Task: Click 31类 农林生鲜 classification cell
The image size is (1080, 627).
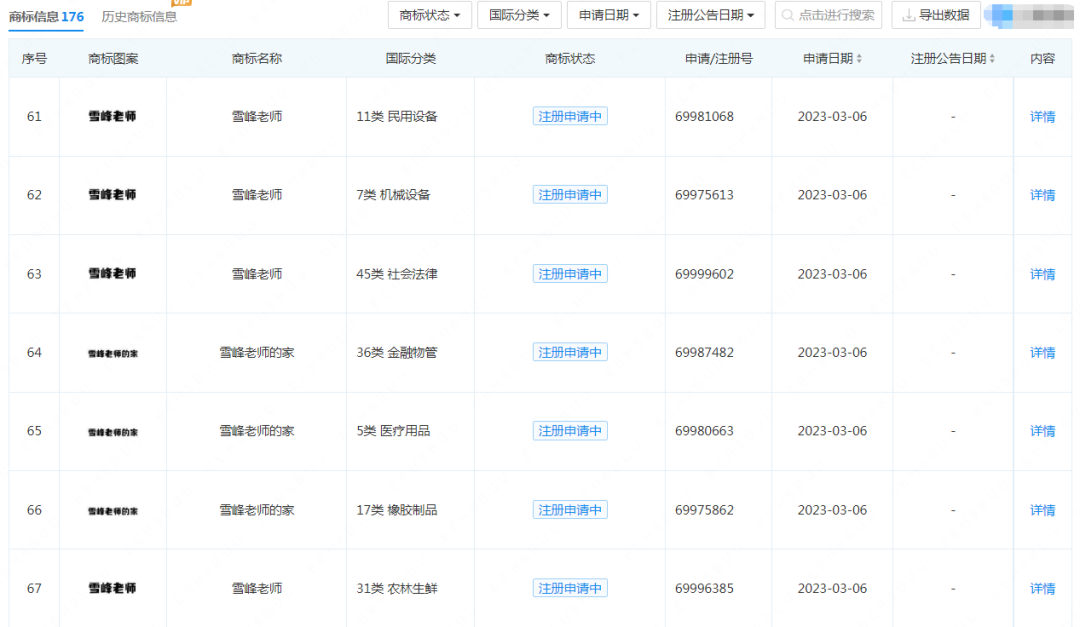Action: tap(397, 588)
